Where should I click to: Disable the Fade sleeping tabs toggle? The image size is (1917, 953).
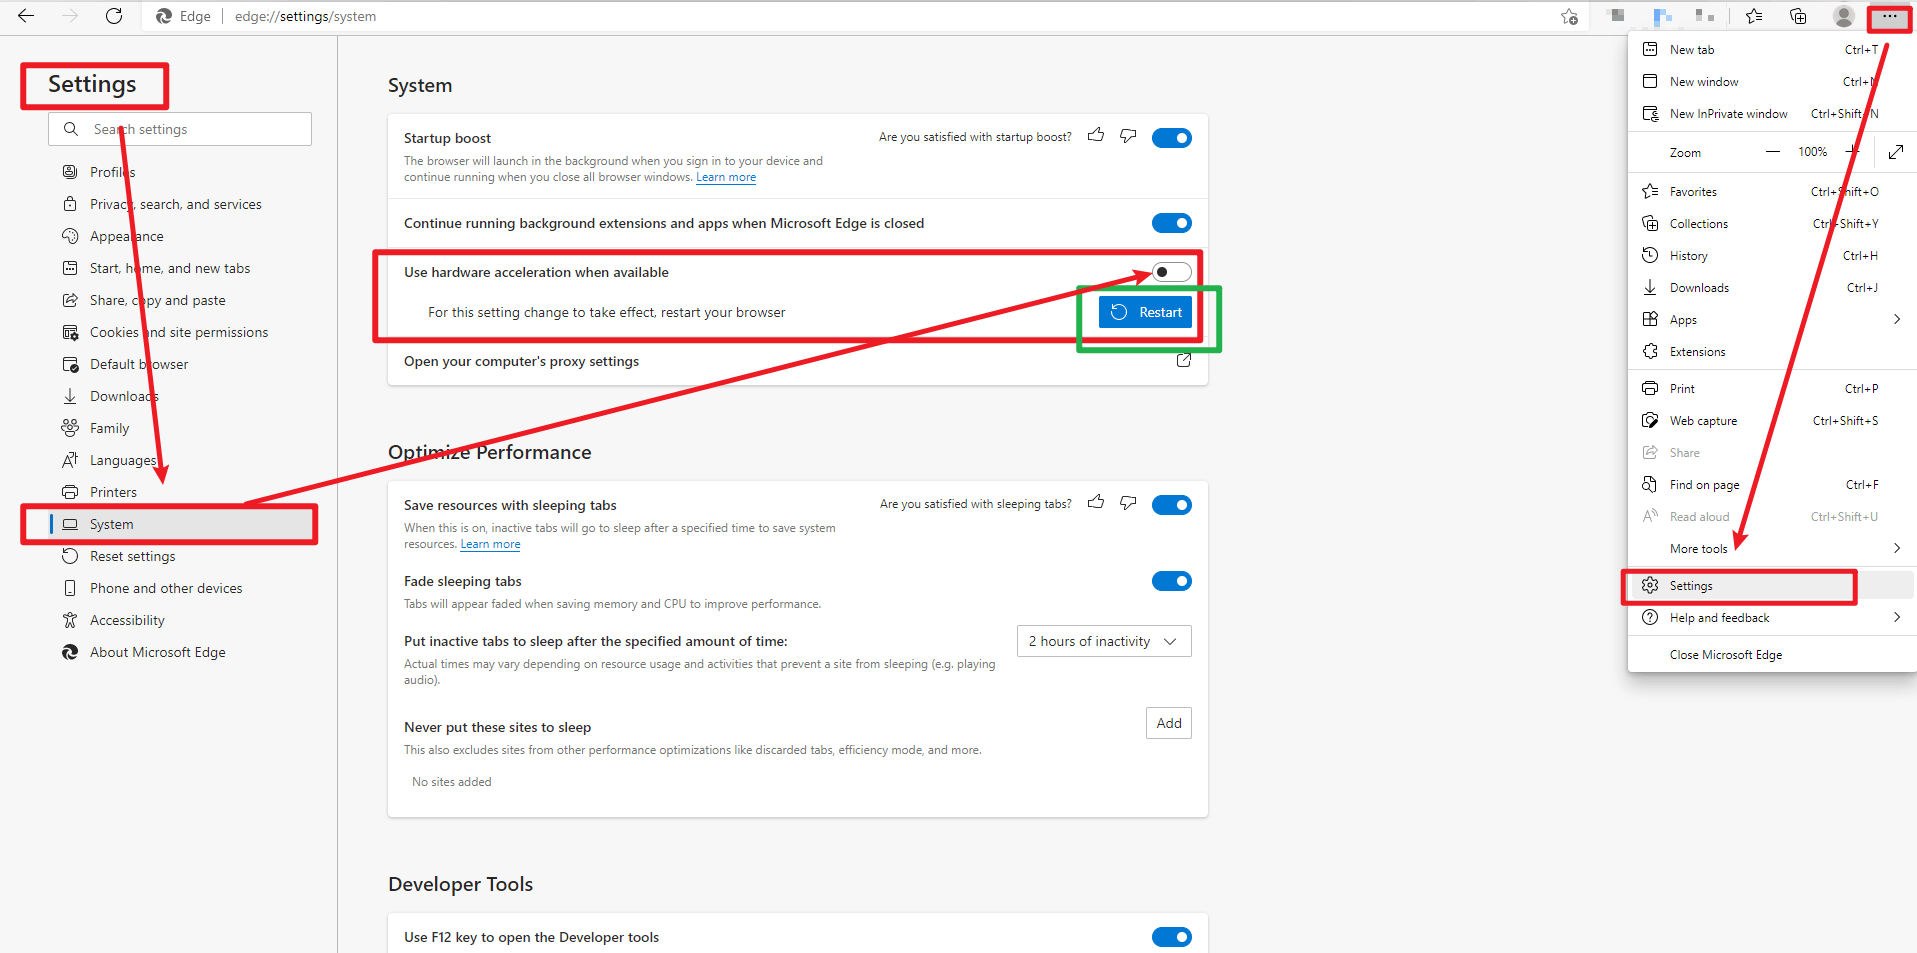click(1171, 581)
